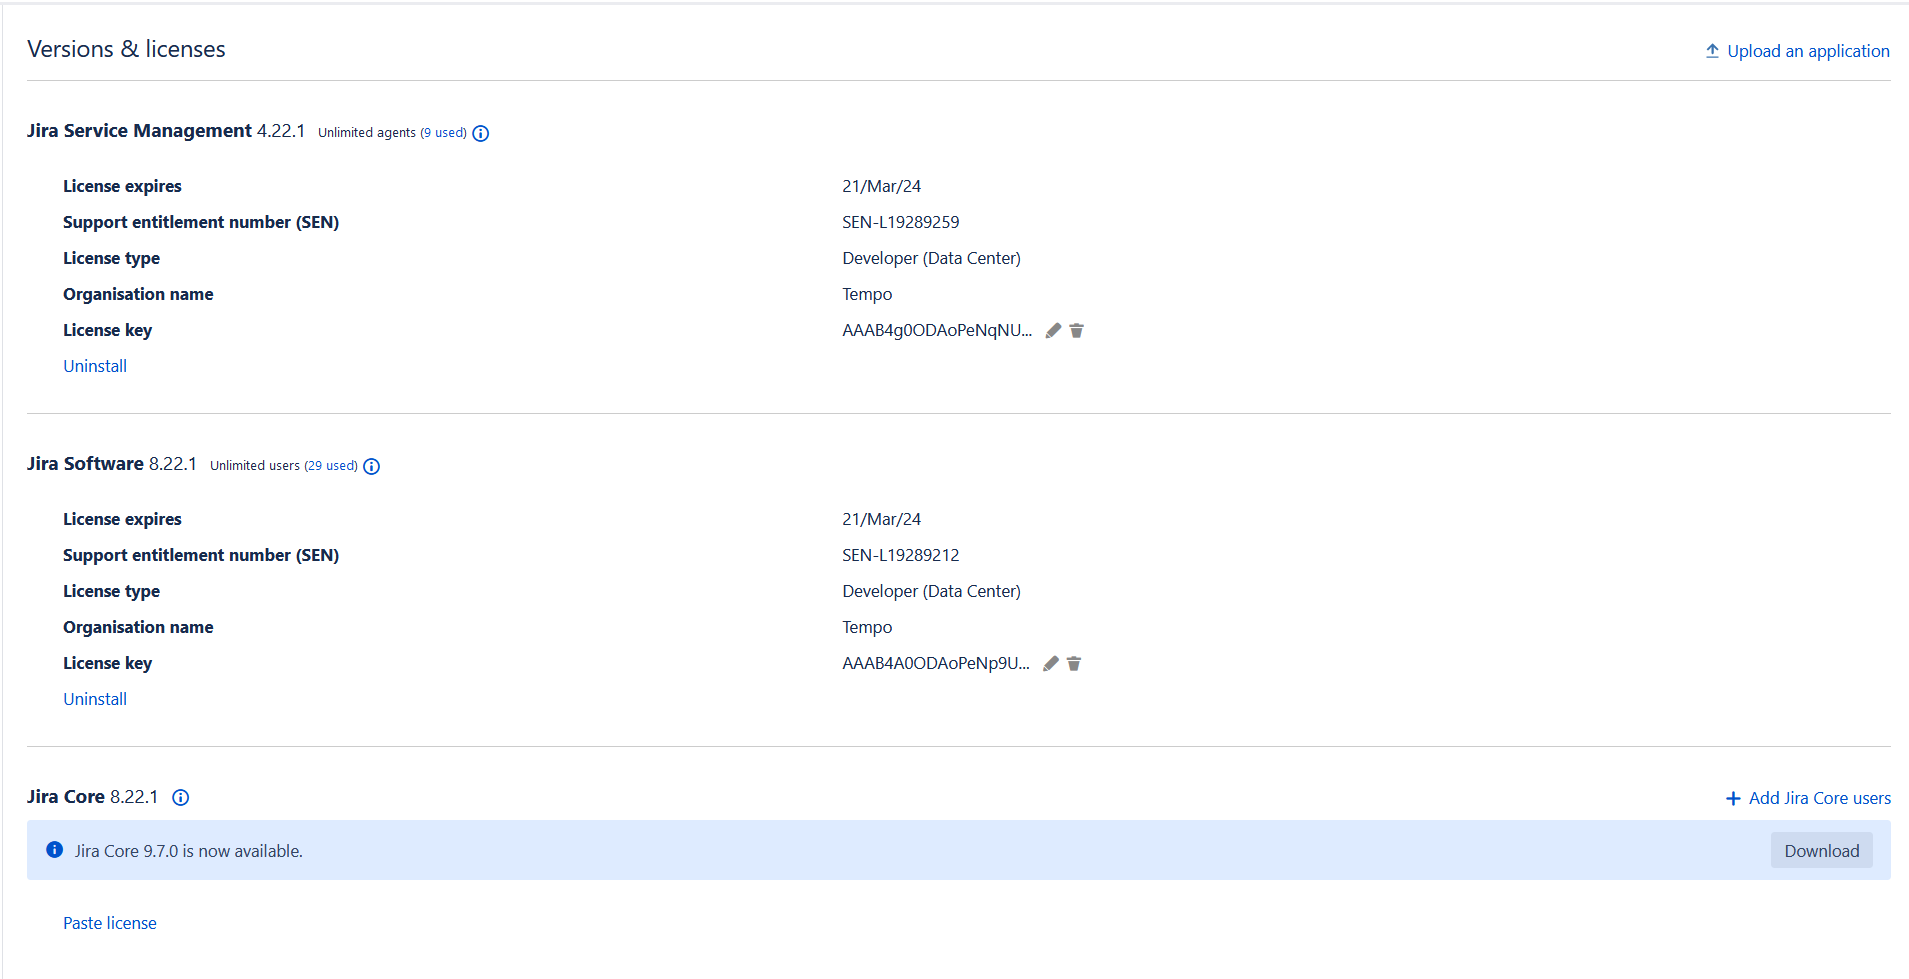Click the Upload an application link
1909x979 pixels.
tap(1797, 51)
